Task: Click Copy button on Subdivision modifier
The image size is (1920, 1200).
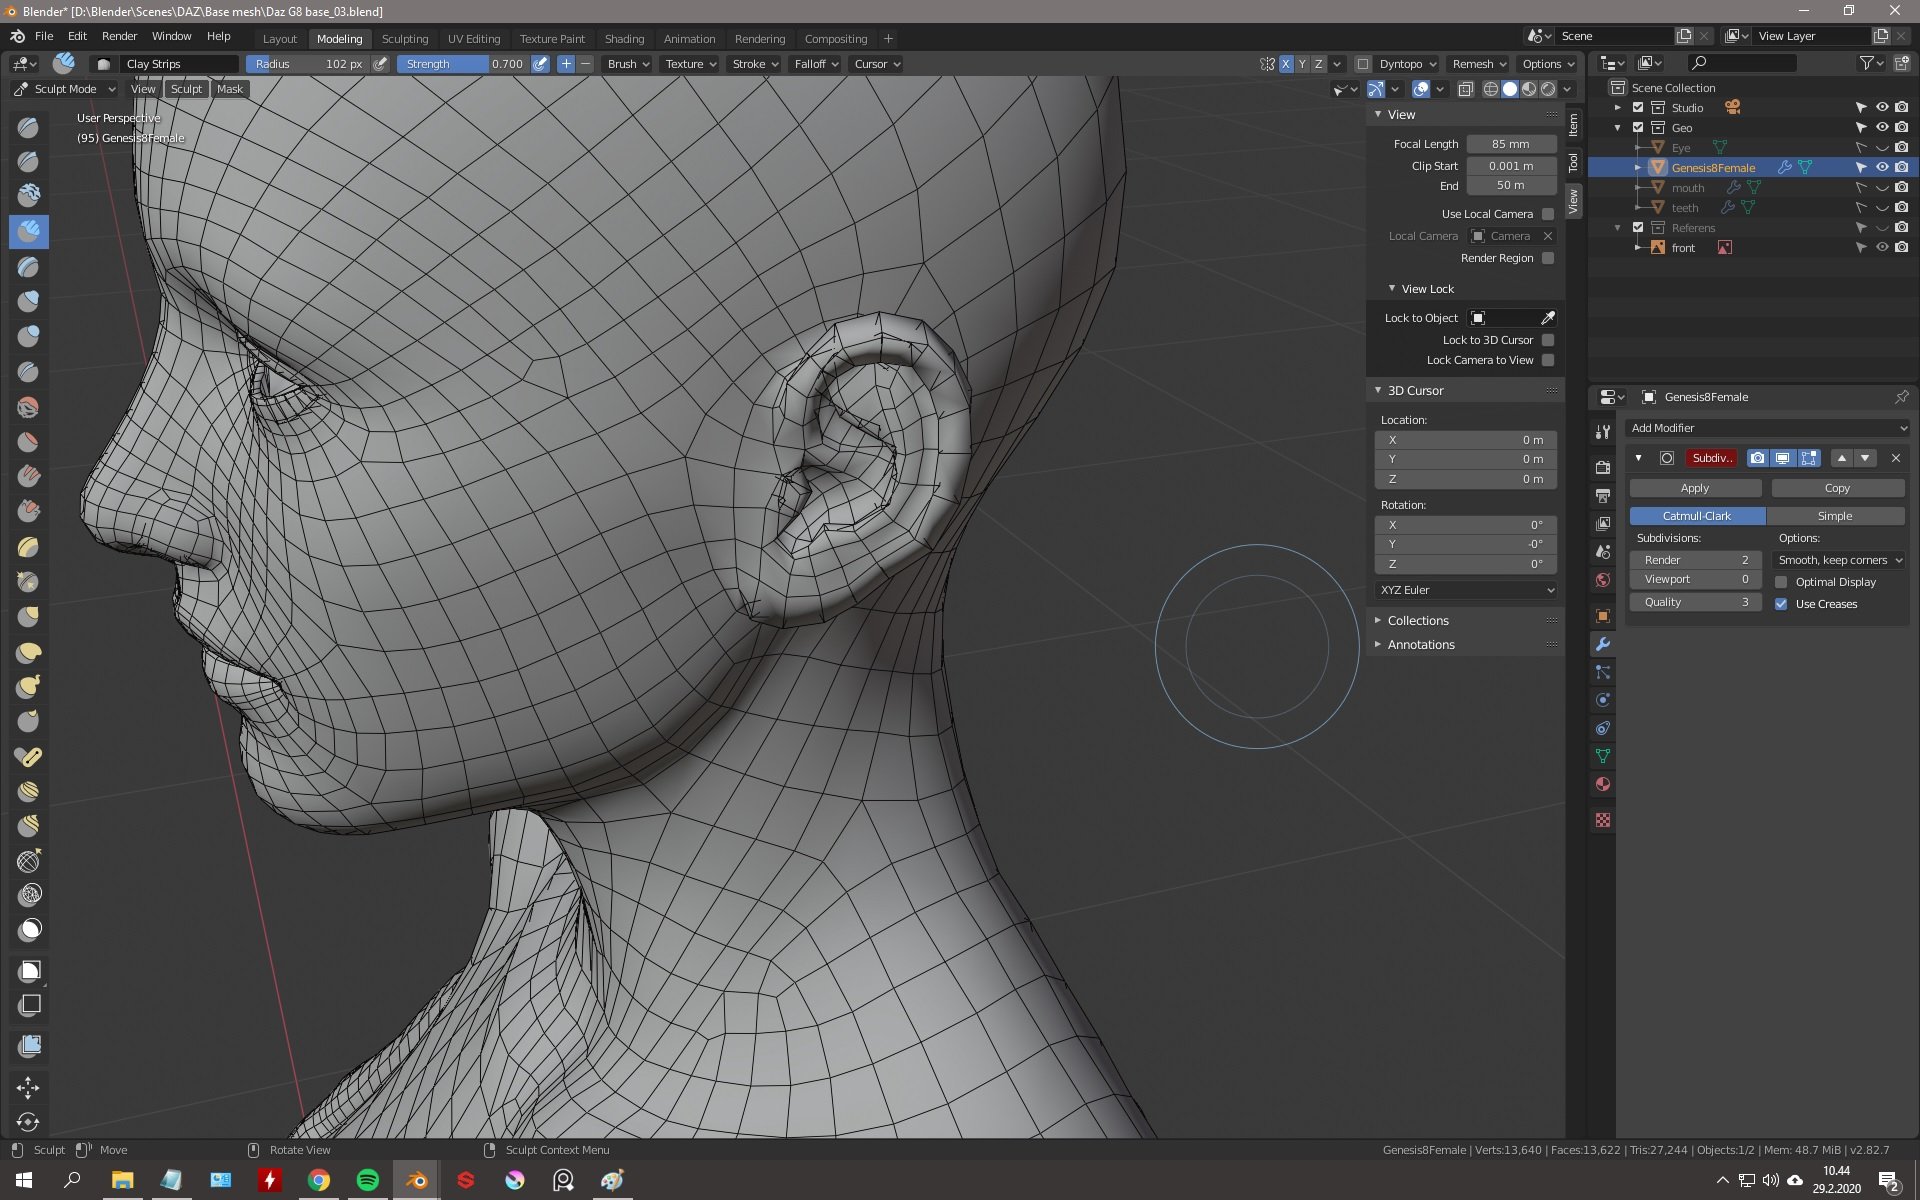Action: tap(1838, 487)
